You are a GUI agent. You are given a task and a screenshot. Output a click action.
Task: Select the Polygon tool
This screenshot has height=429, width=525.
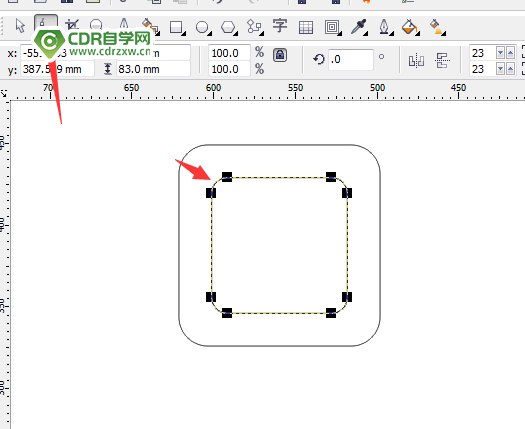click(x=229, y=27)
